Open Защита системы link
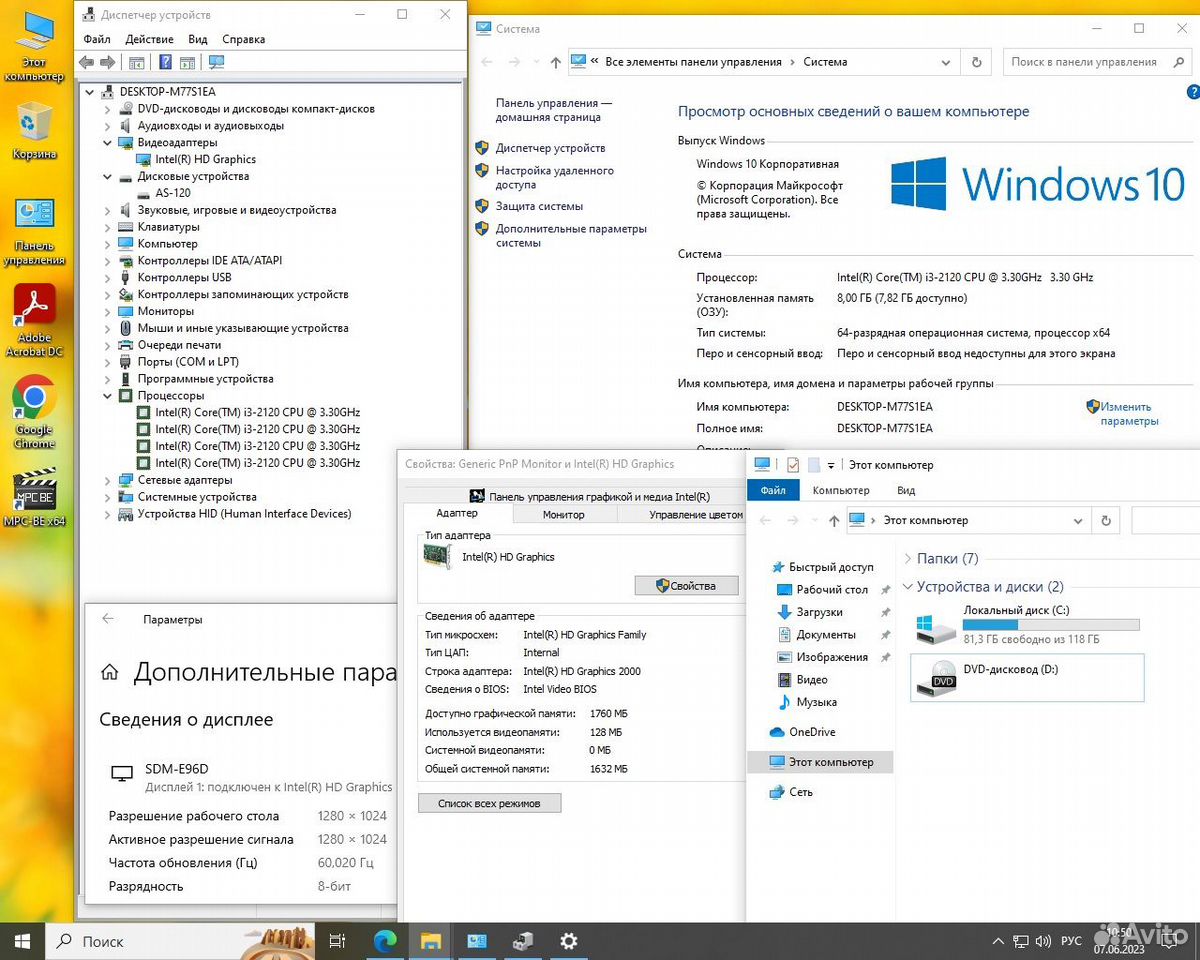The image size is (1200, 960). coord(539,206)
